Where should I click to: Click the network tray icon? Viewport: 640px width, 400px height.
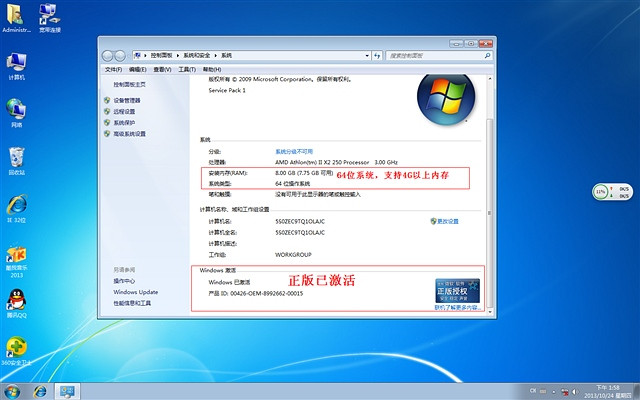pyautogui.click(x=565, y=392)
